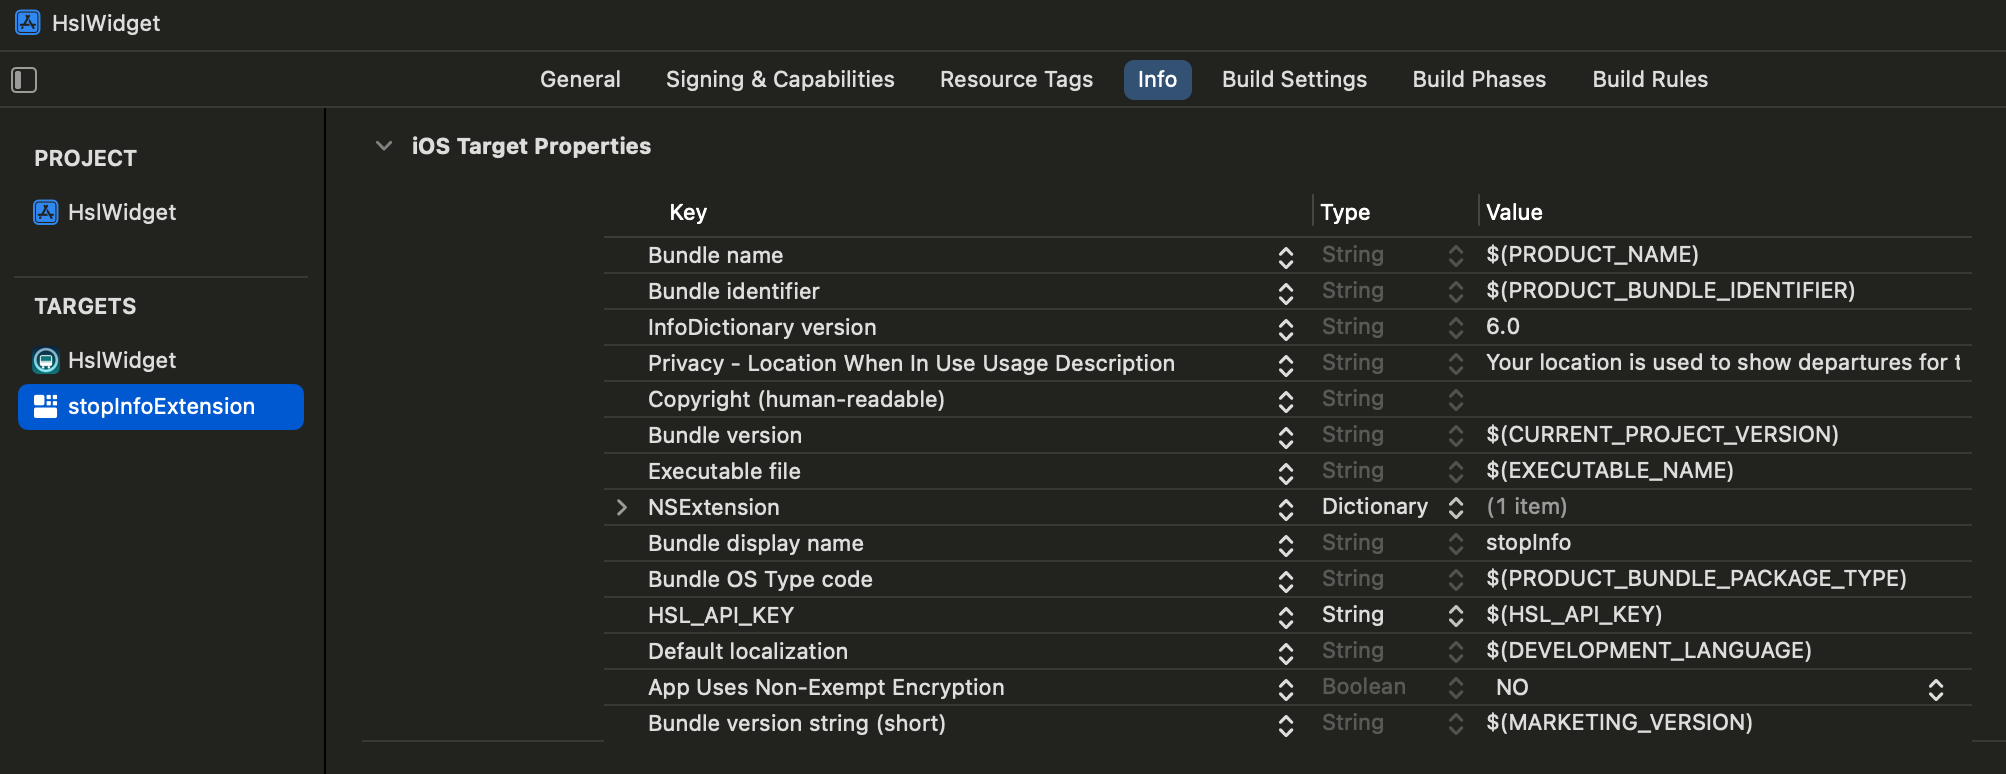Open key stepper for NSExtension row
Viewport: 2006px width, 774px height.
1286,509
